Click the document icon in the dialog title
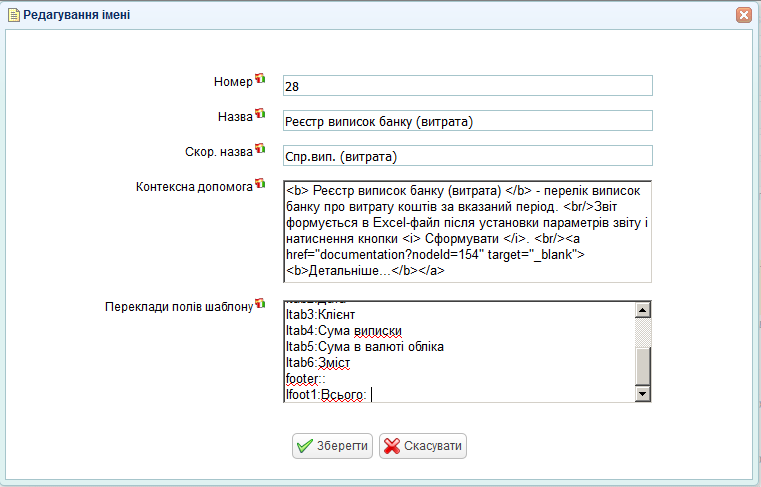The image size is (761, 487). (x=14, y=15)
